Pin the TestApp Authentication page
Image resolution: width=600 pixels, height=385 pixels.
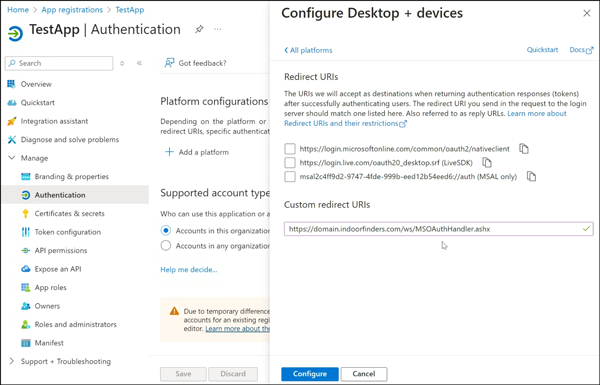[x=199, y=29]
